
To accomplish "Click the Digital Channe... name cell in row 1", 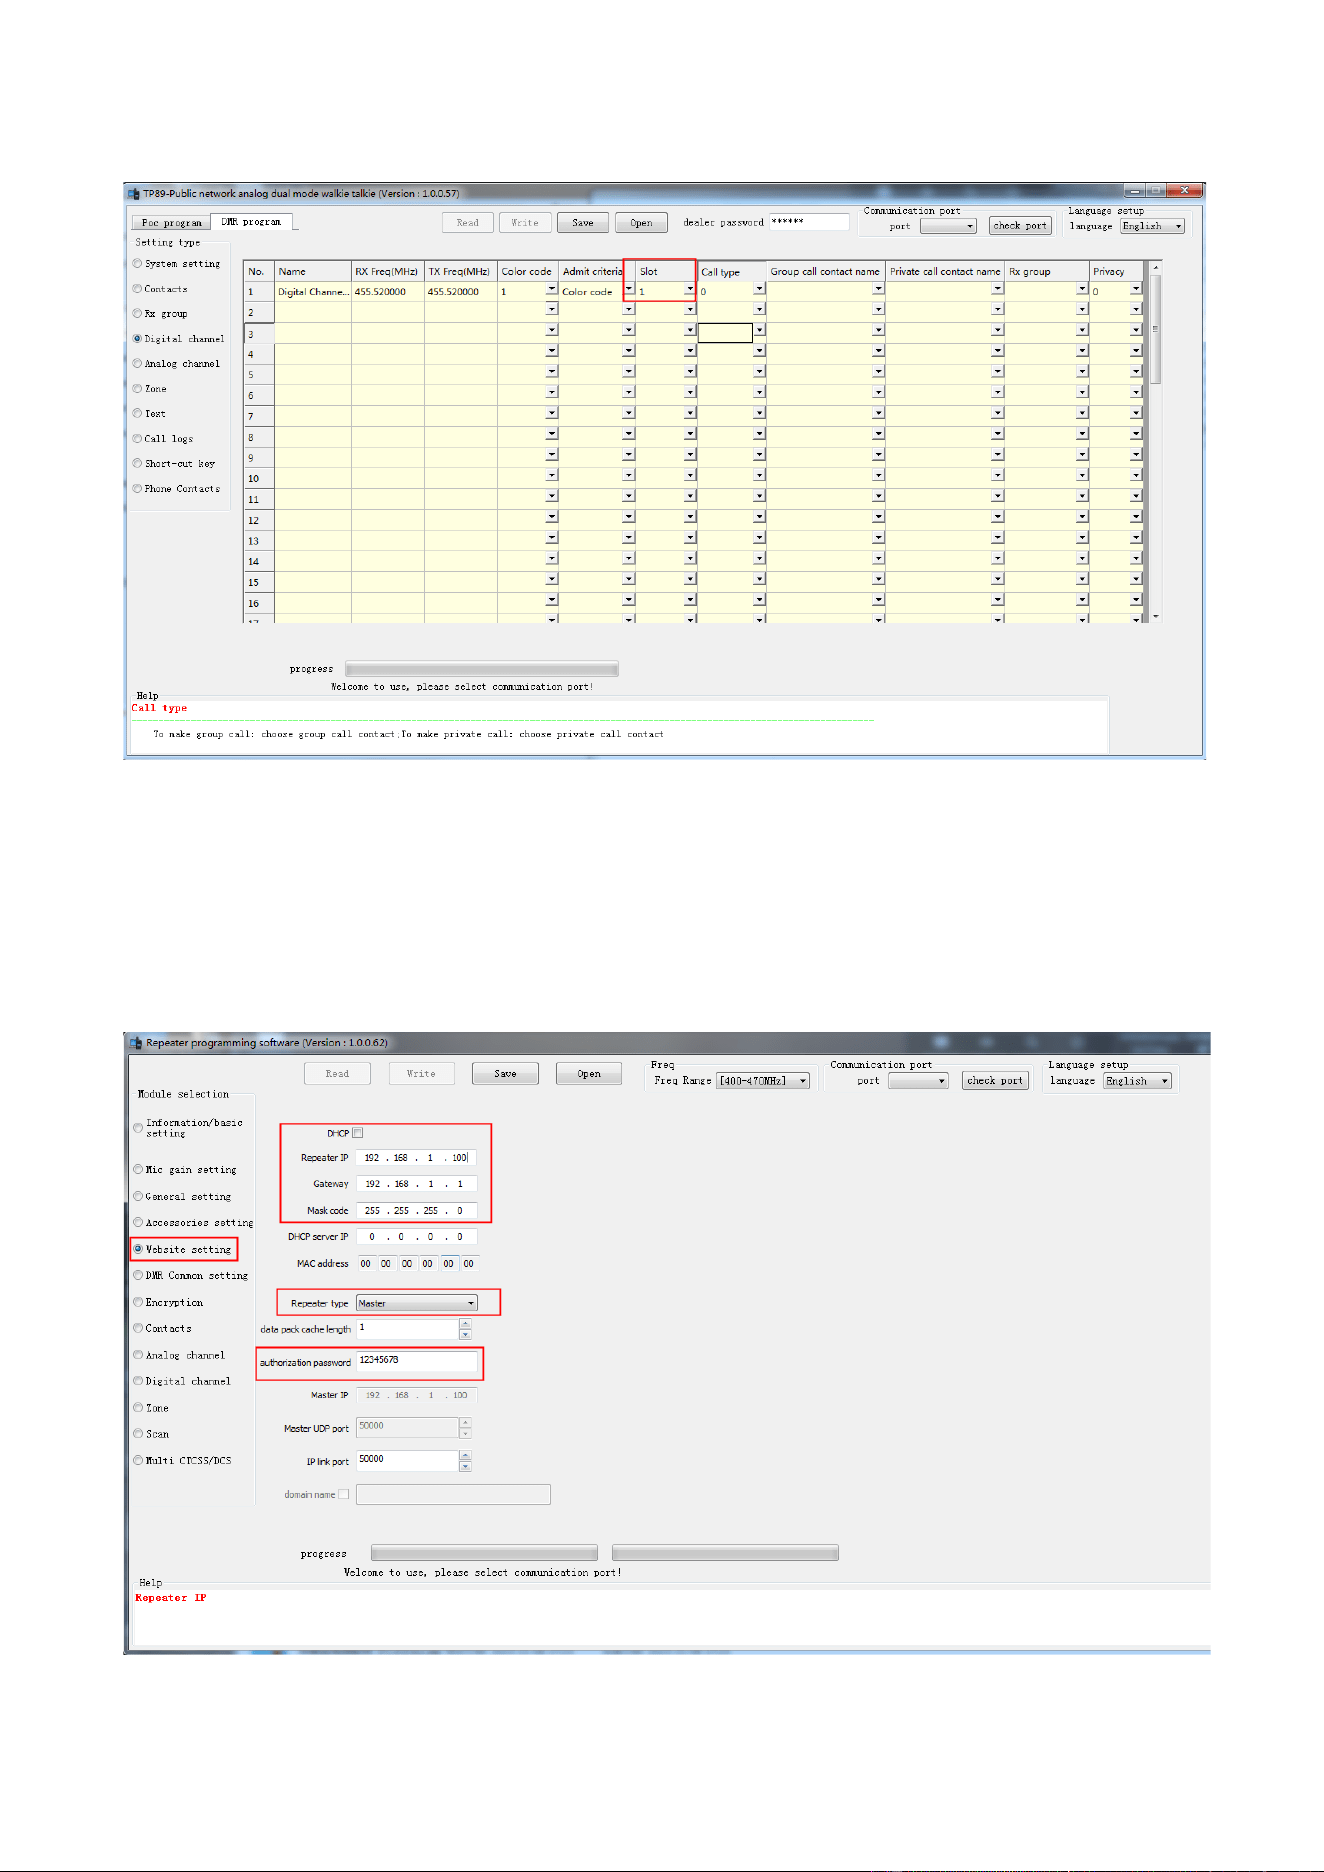I will point(313,292).
